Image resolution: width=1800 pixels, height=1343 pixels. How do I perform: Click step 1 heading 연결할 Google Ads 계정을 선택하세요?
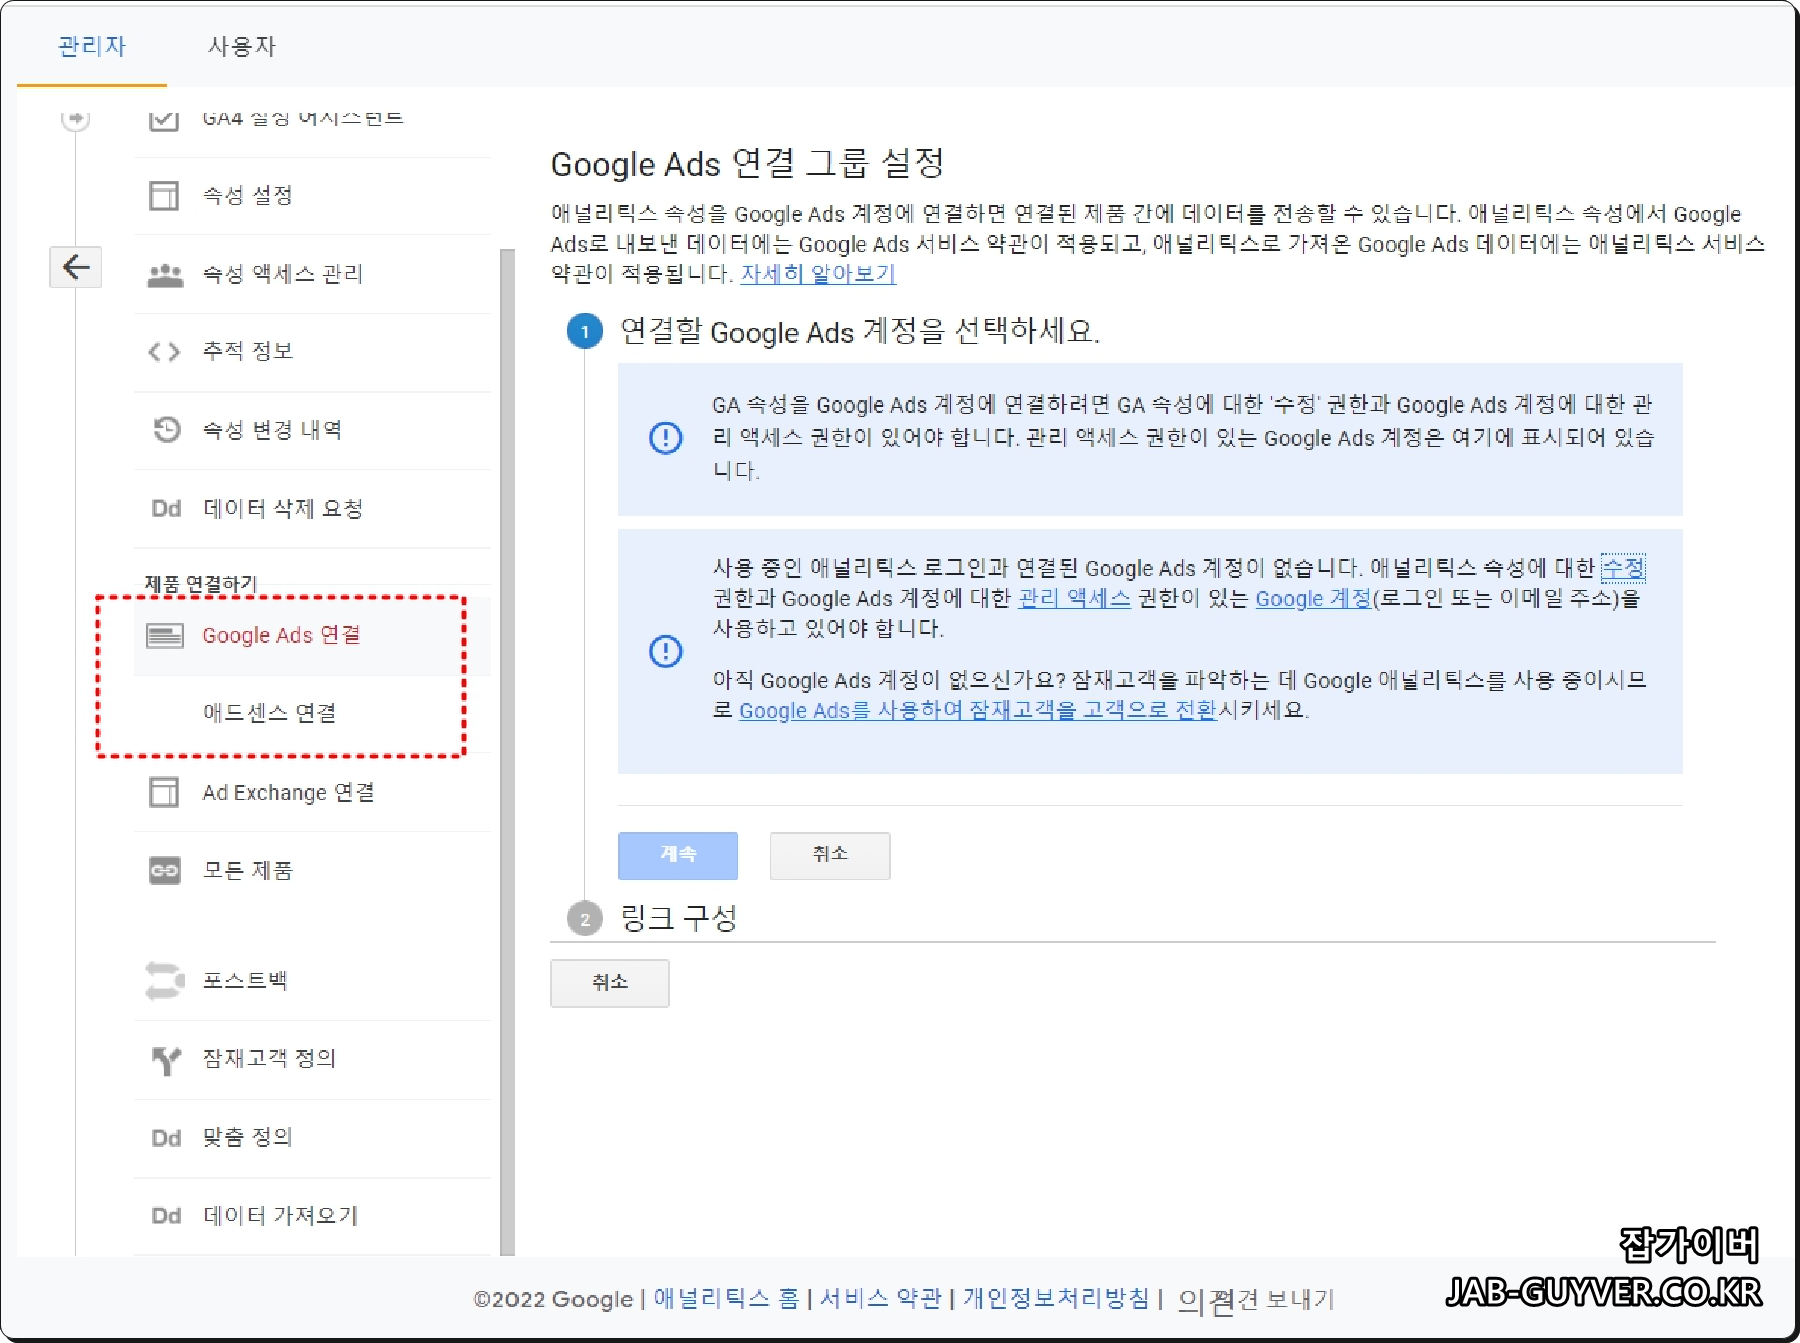point(860,331)
